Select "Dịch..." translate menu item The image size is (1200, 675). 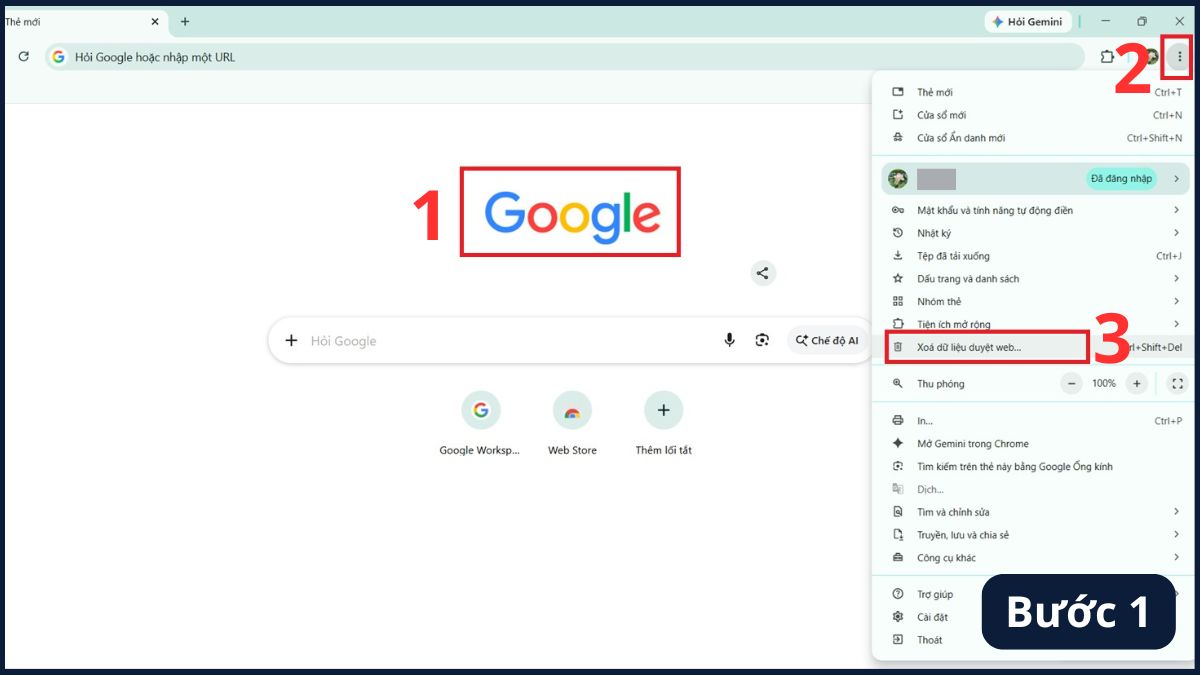point(1035,490)
